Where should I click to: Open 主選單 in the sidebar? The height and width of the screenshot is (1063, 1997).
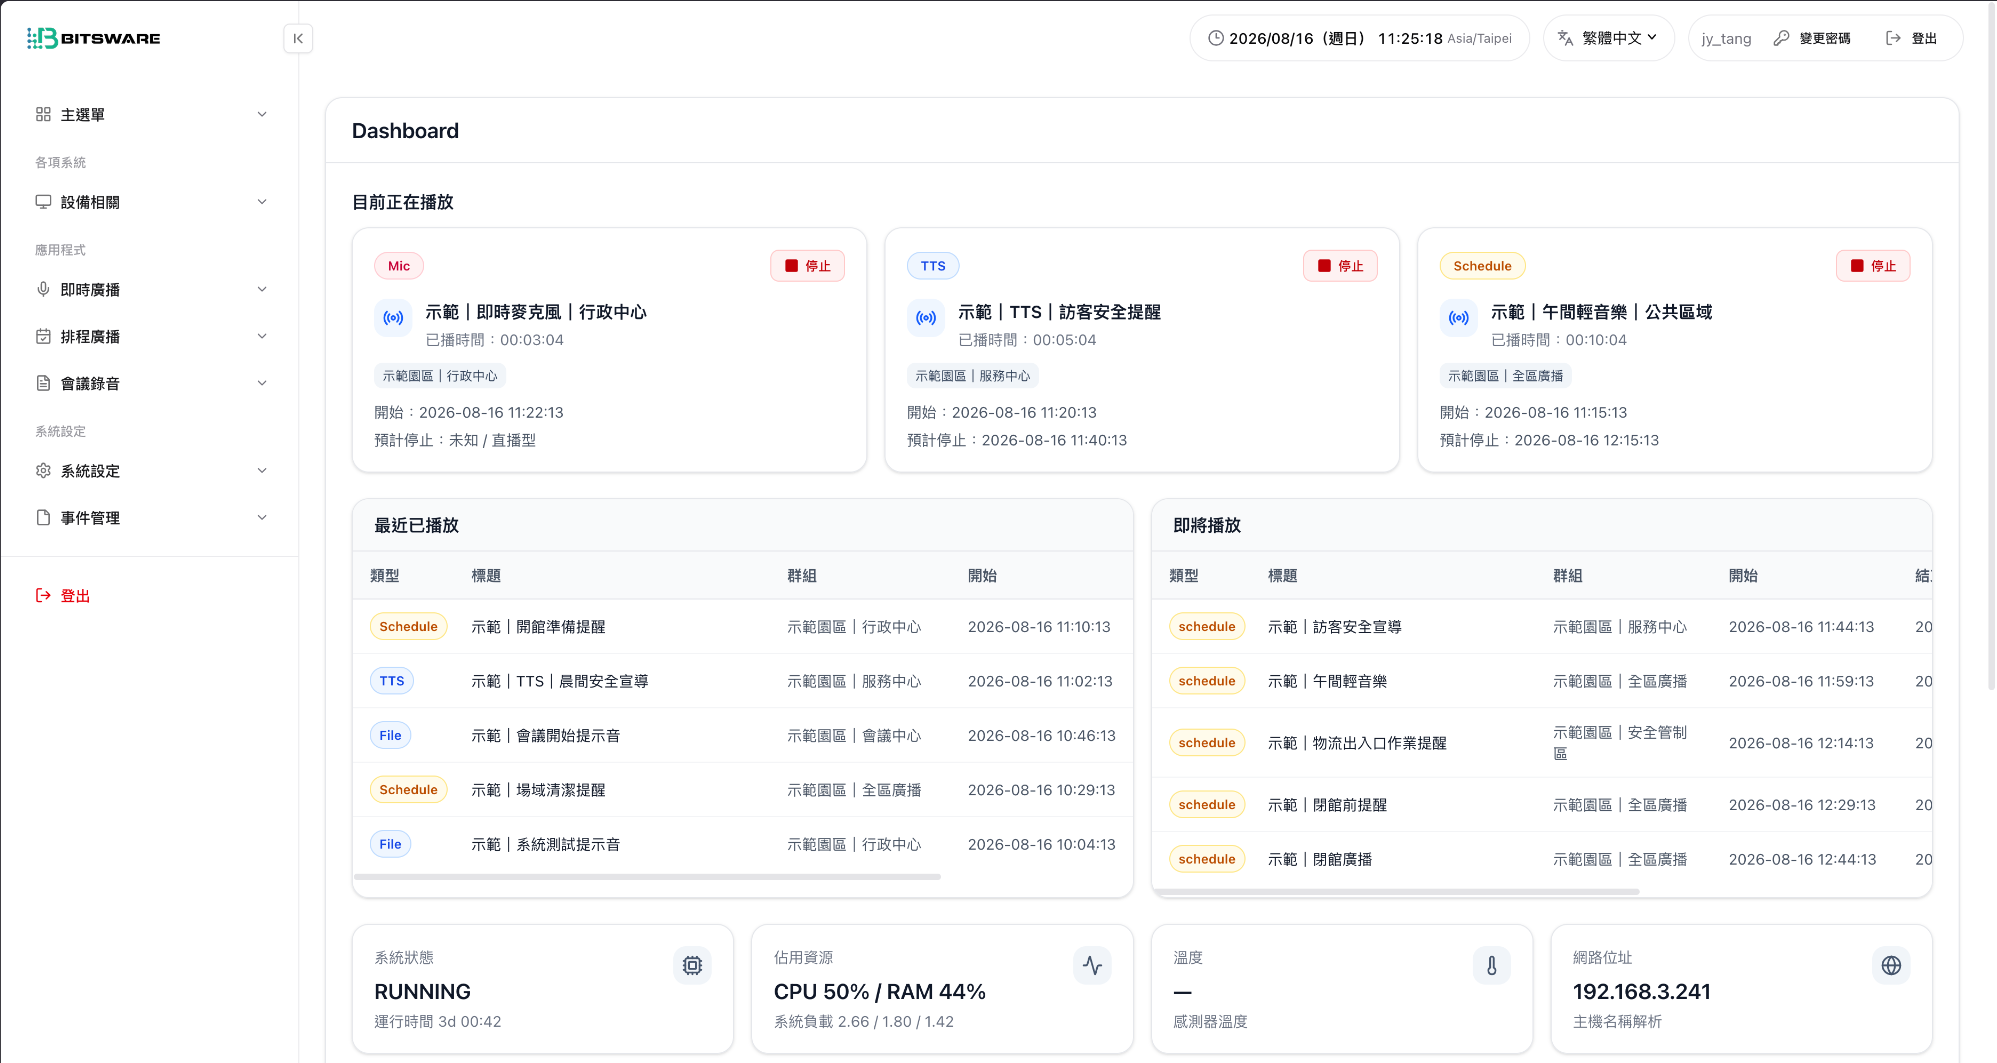click(151, 114)
